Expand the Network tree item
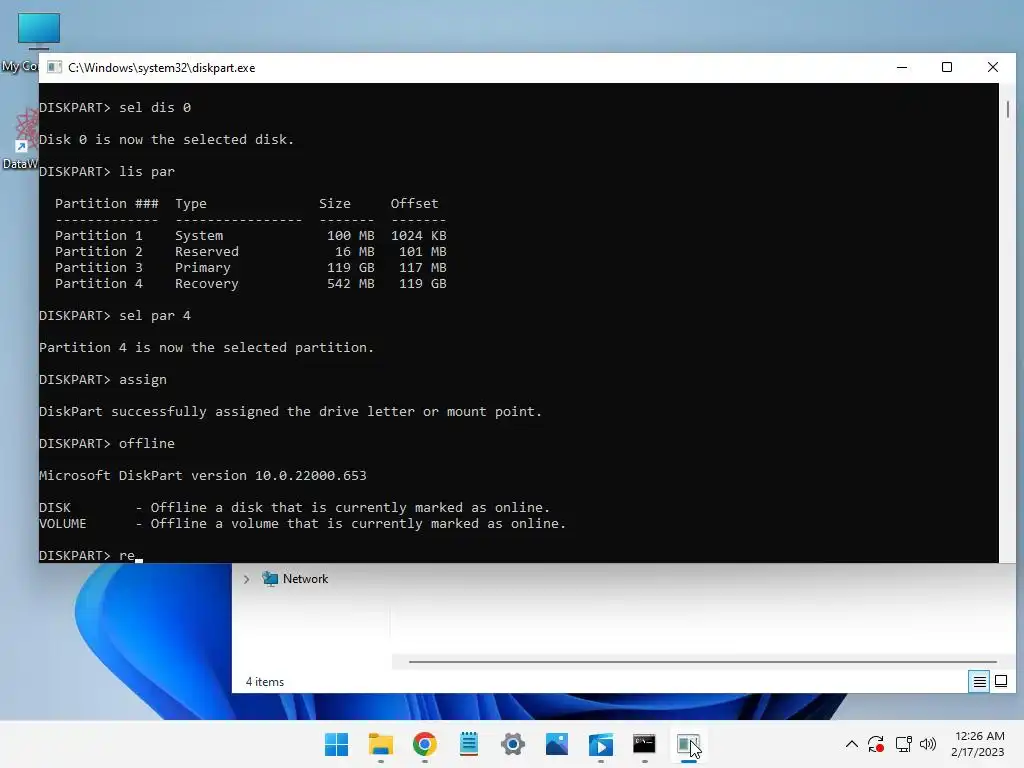This screenshot has height=768, width=1024. 246,579
